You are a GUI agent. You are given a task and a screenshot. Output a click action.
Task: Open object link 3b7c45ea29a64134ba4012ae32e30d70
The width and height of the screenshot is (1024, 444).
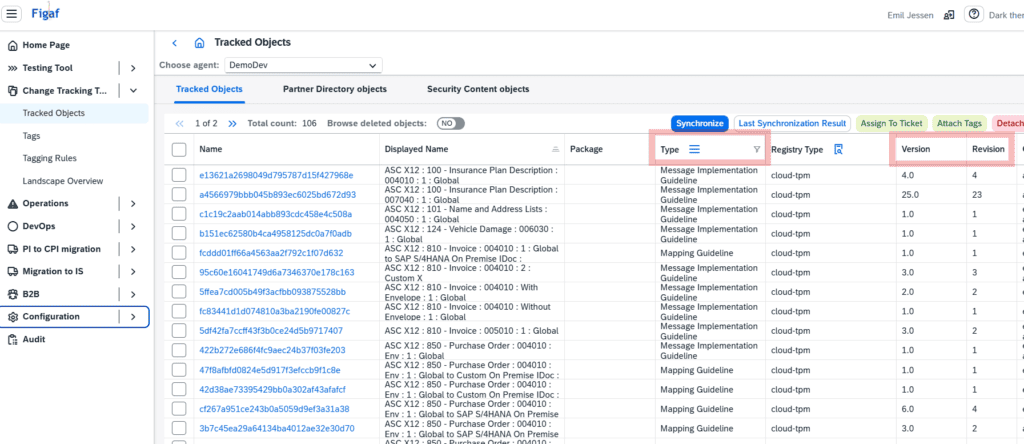[x=277, y=429]
